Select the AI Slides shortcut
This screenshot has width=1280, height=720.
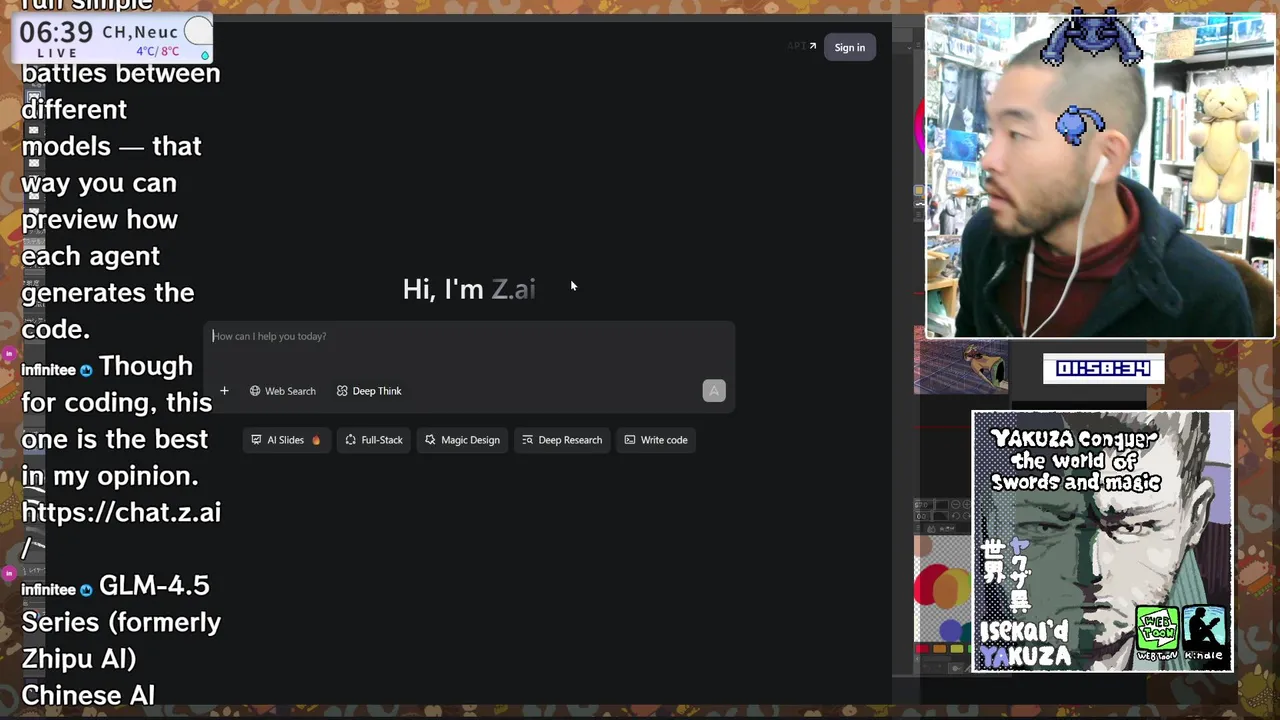coord(285,440)
